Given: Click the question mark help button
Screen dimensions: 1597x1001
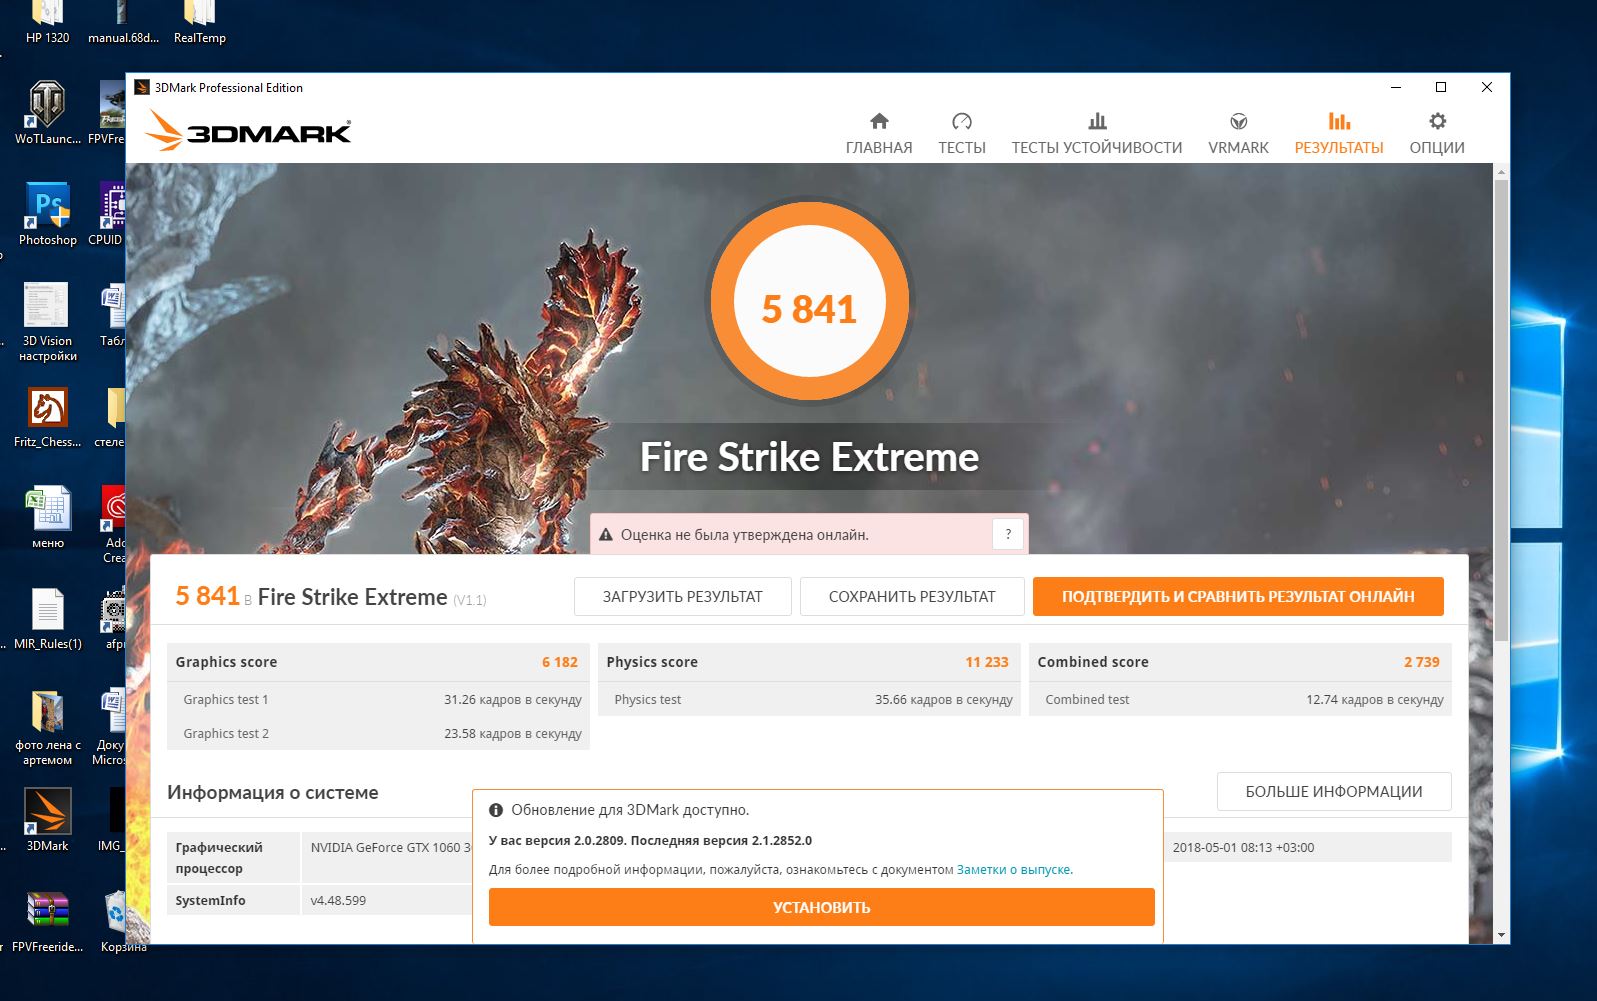Looking at the screenshot, I should click(x=1008, y=534).
